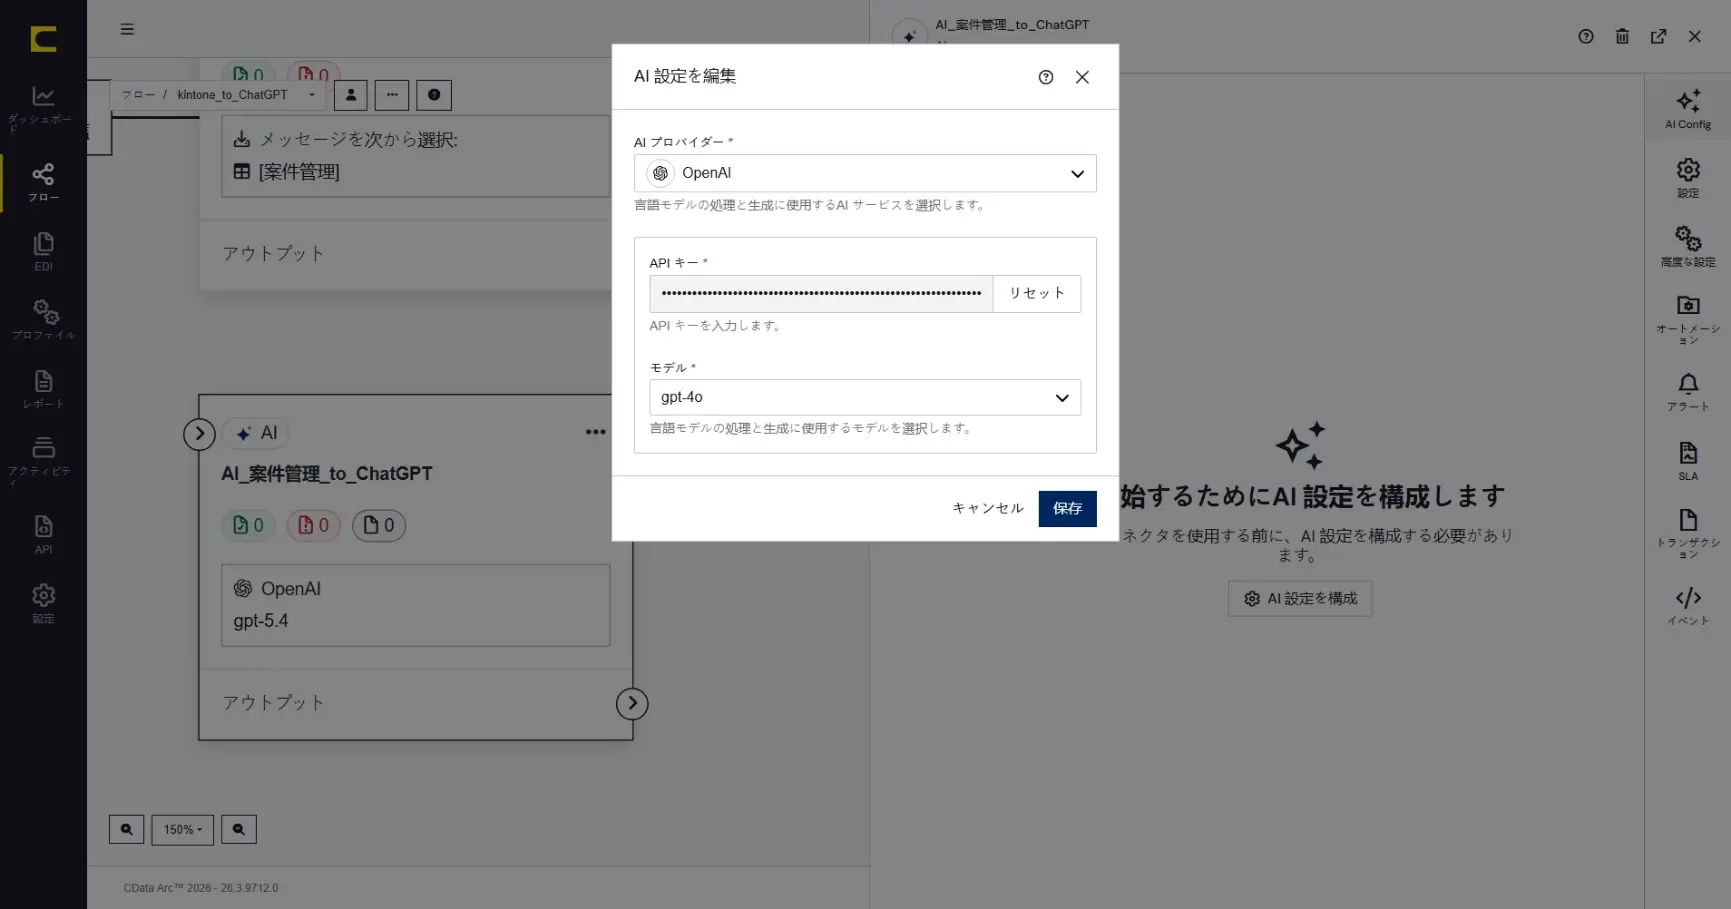Screen dimensions: 1731x909
Task: Open the ダッシュボード sidebar item
Action: tap(43, 108)
